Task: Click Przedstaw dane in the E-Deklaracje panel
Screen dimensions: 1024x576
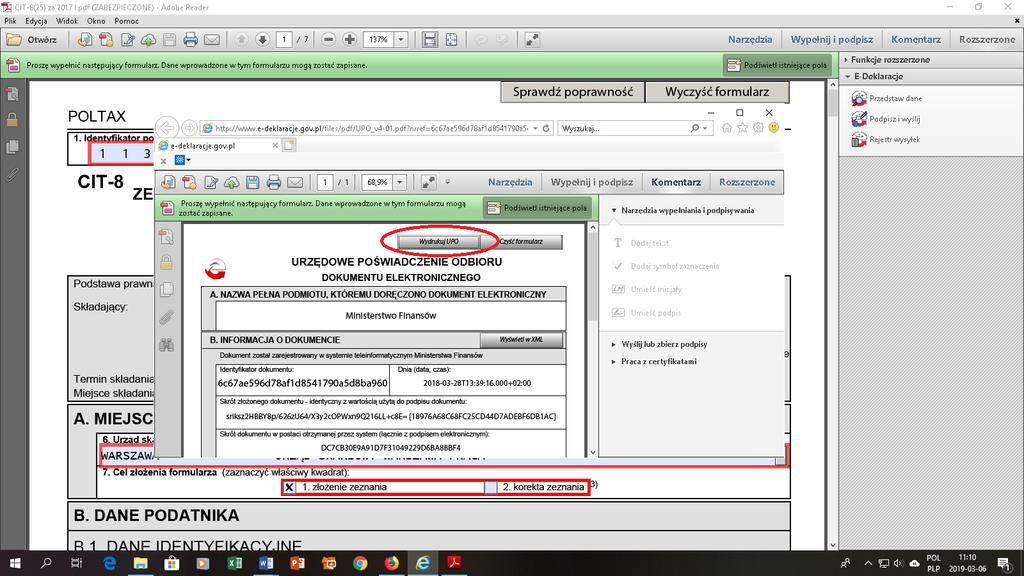Action: pyautogui.click(x=886, y=99)
